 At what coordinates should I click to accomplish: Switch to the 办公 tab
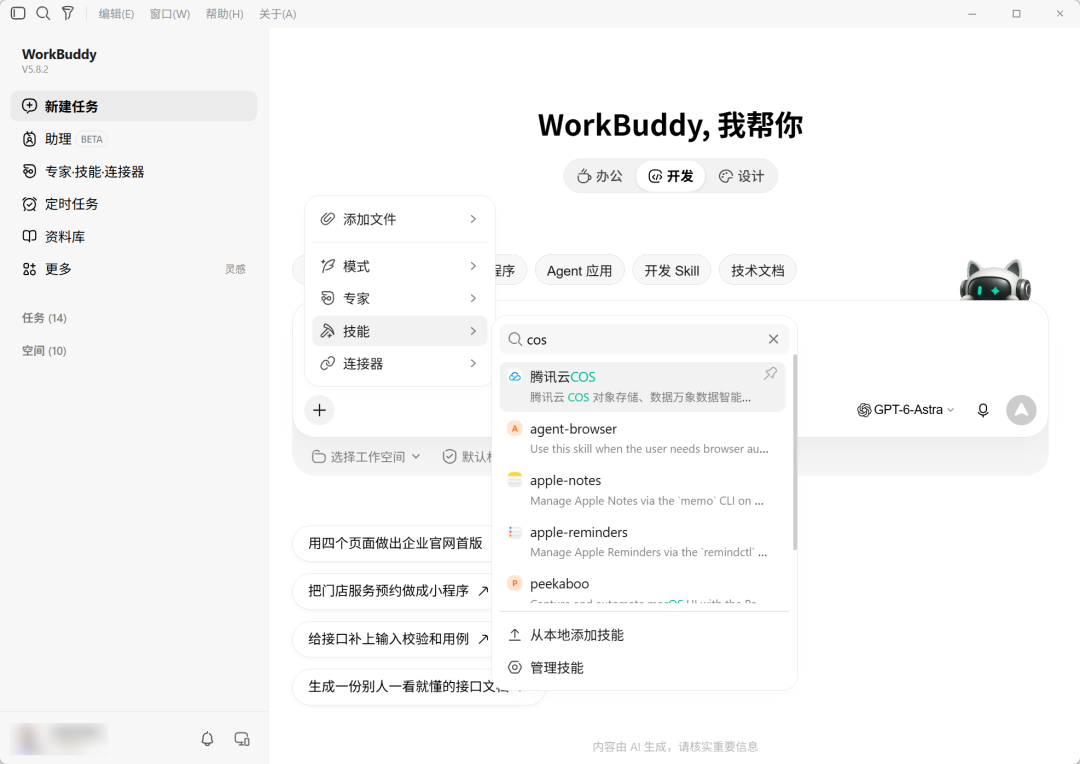point(600,176)
